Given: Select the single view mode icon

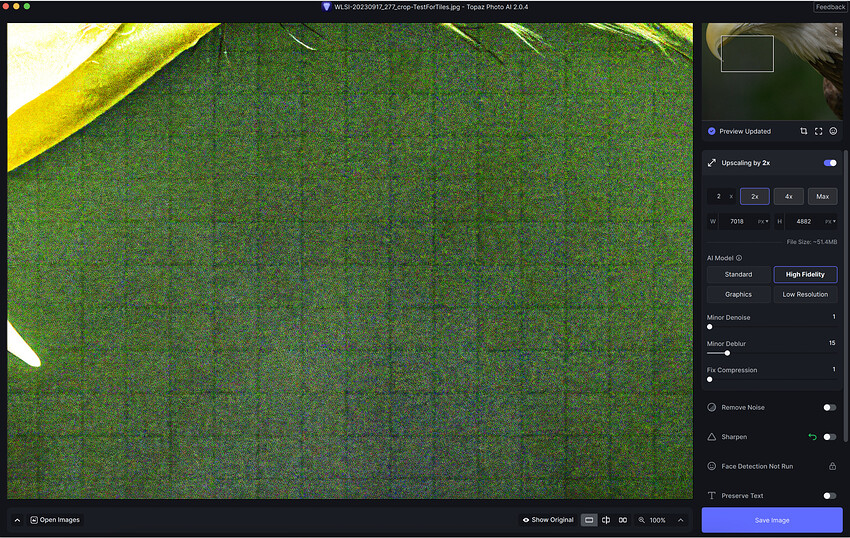Looking at the screenshot, I should (x=589, y=520).
